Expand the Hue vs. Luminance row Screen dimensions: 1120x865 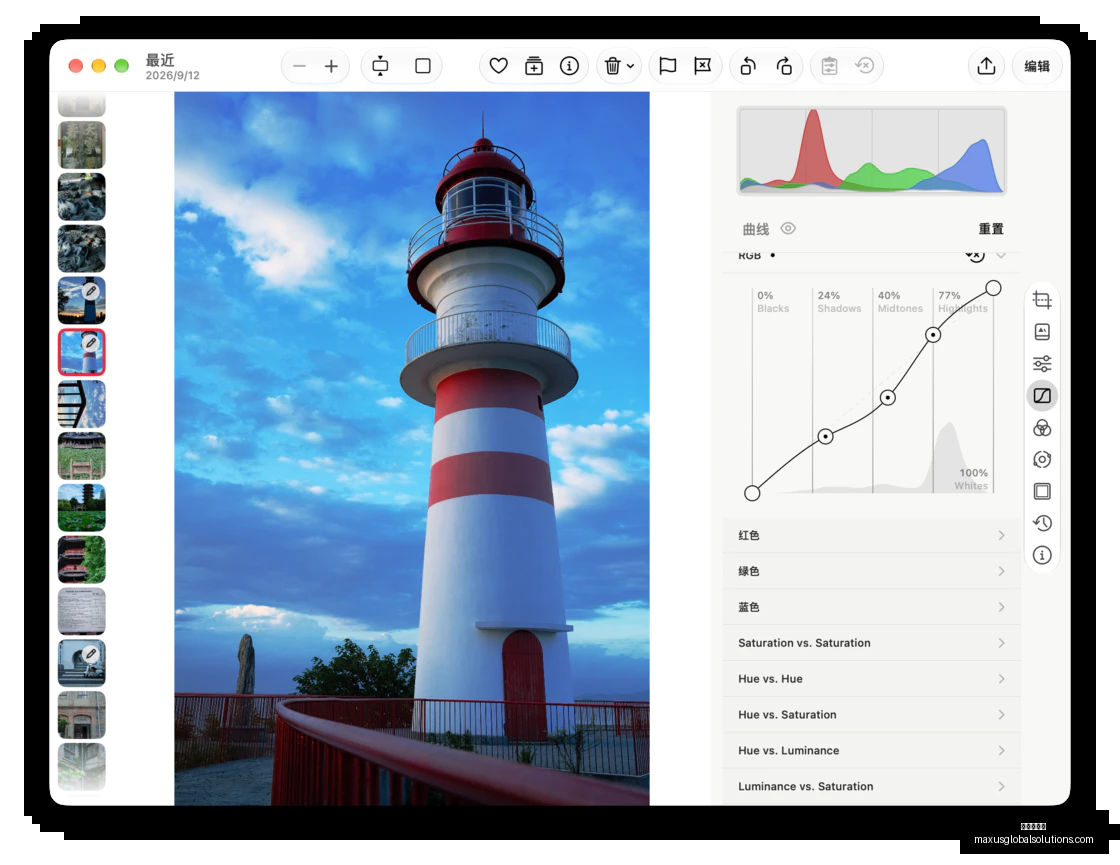click(x=871, y=751)
